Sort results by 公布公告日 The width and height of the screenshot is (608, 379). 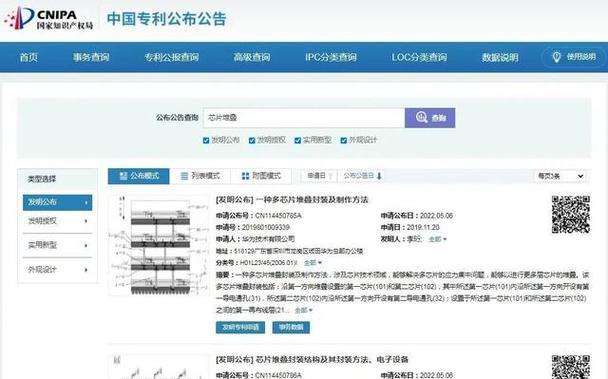362,176
